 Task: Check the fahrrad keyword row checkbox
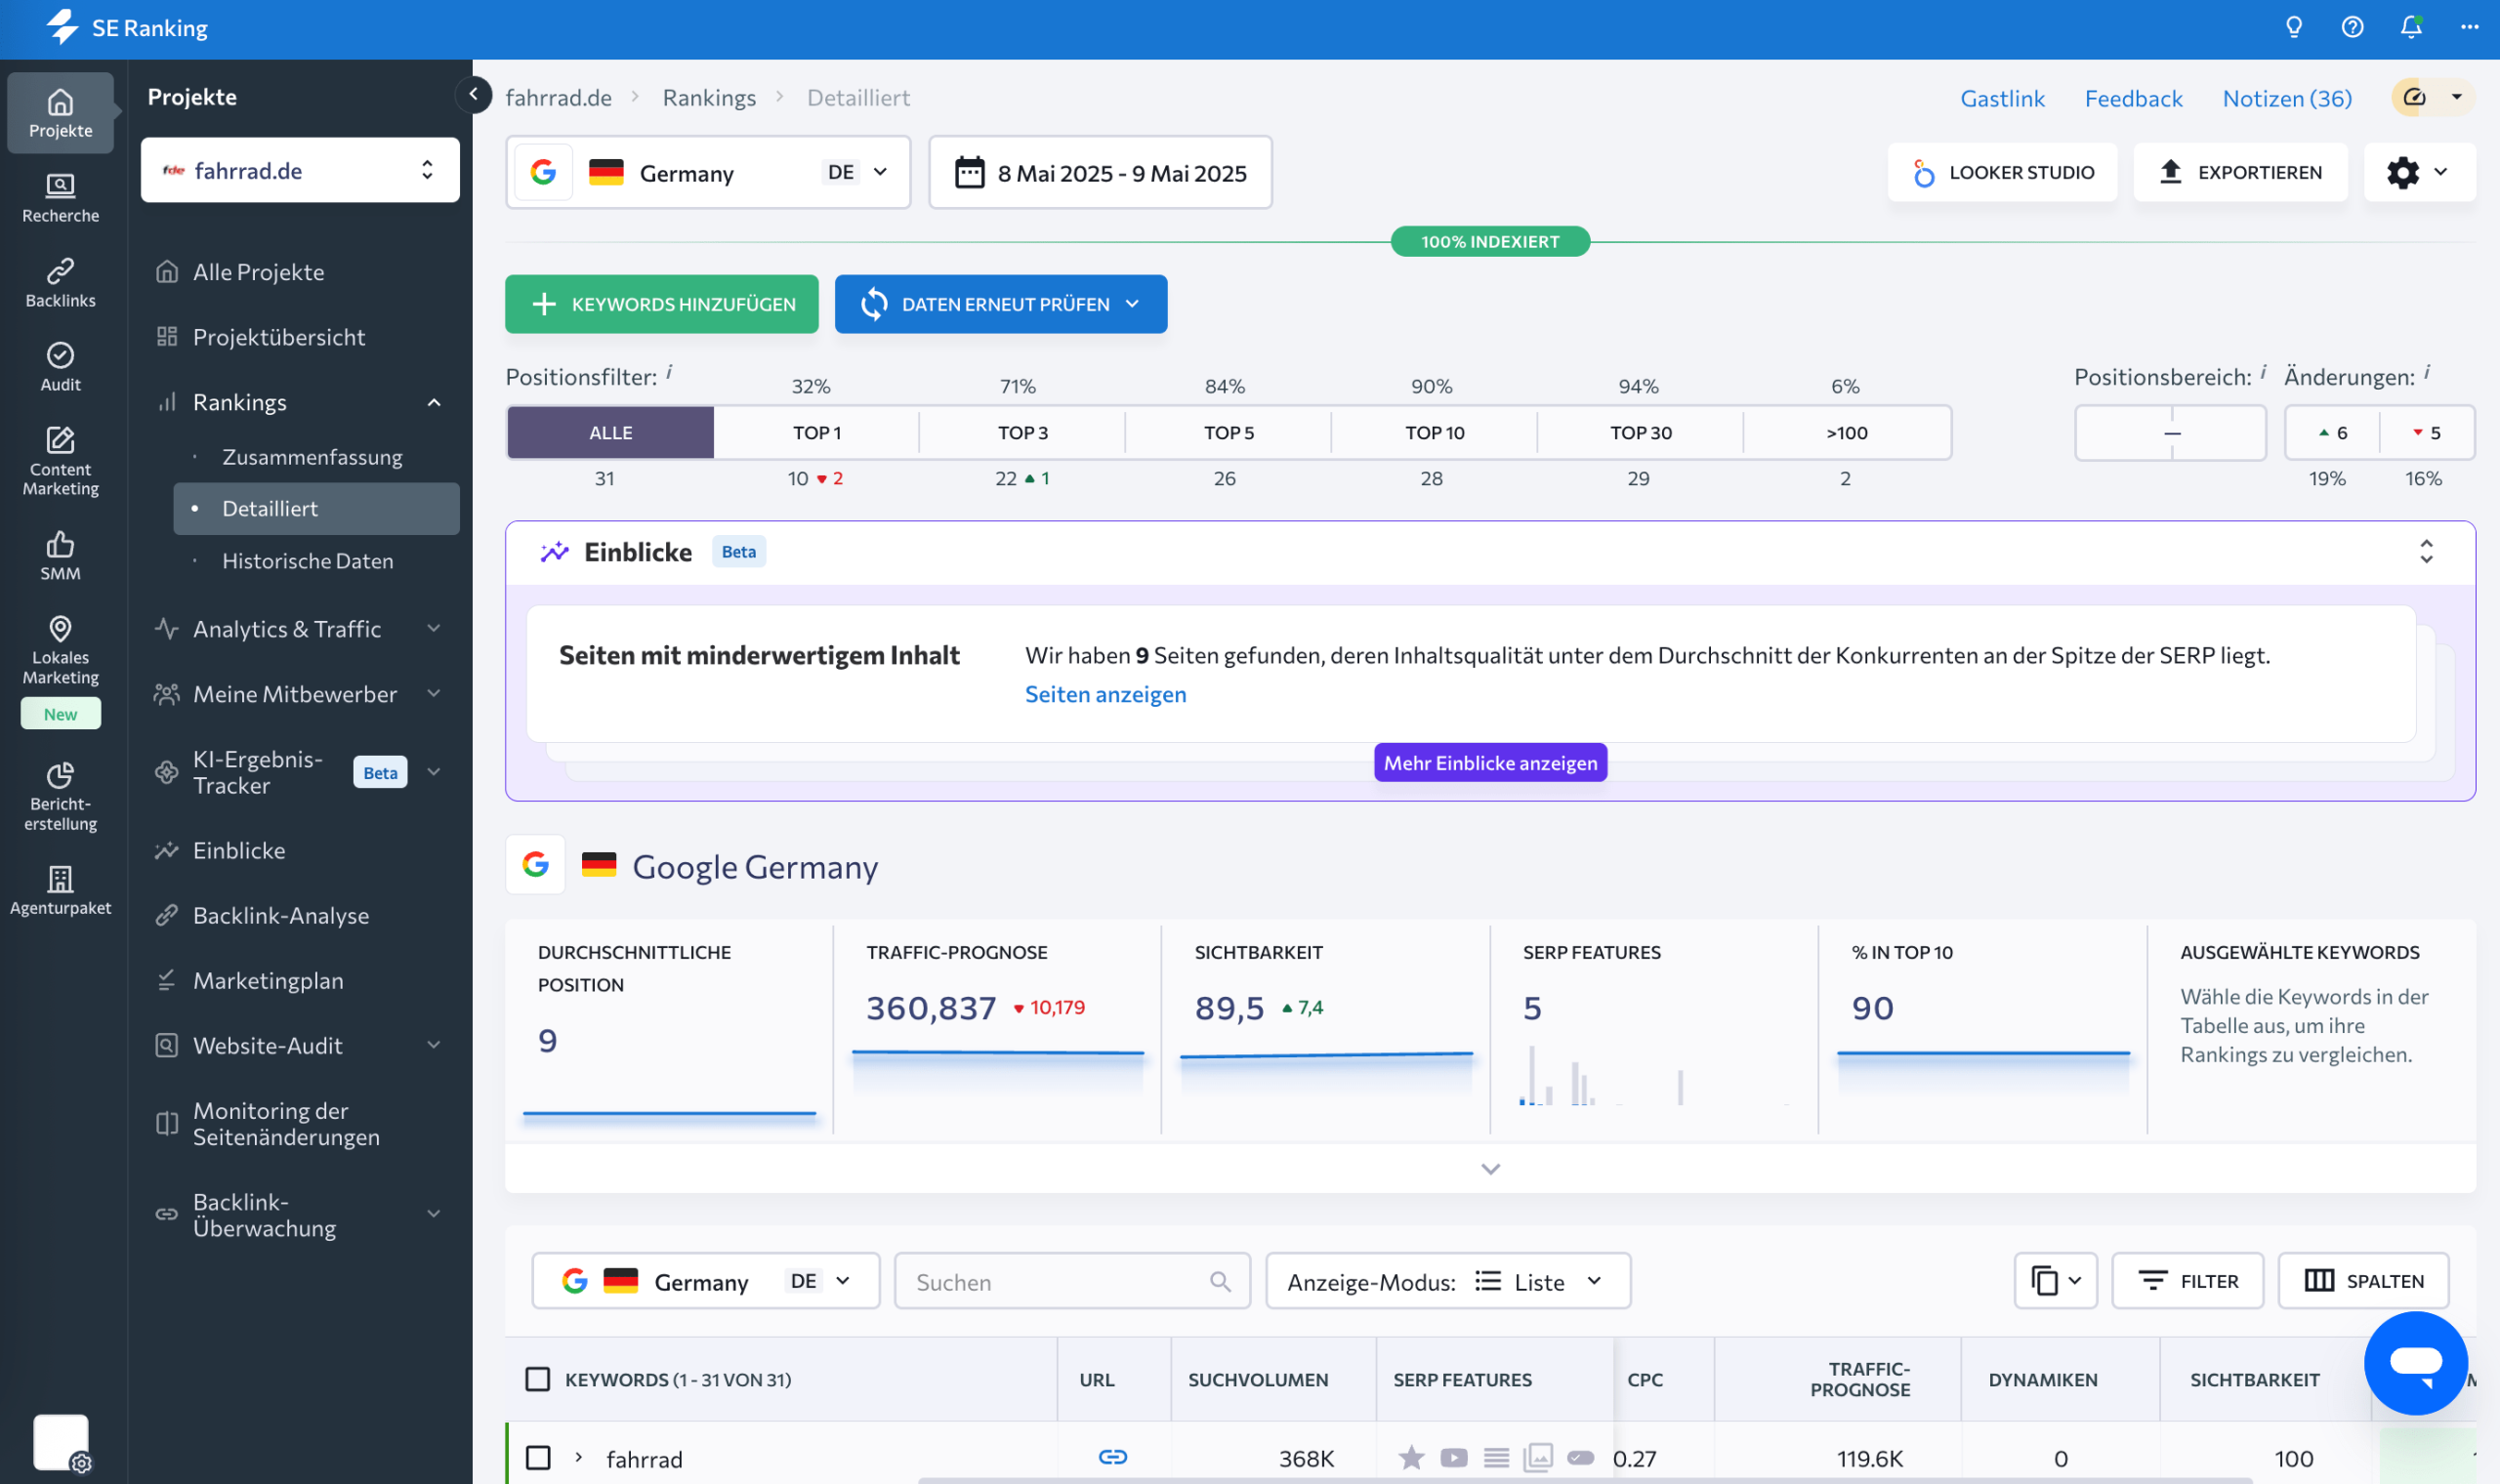point(538,1457)
